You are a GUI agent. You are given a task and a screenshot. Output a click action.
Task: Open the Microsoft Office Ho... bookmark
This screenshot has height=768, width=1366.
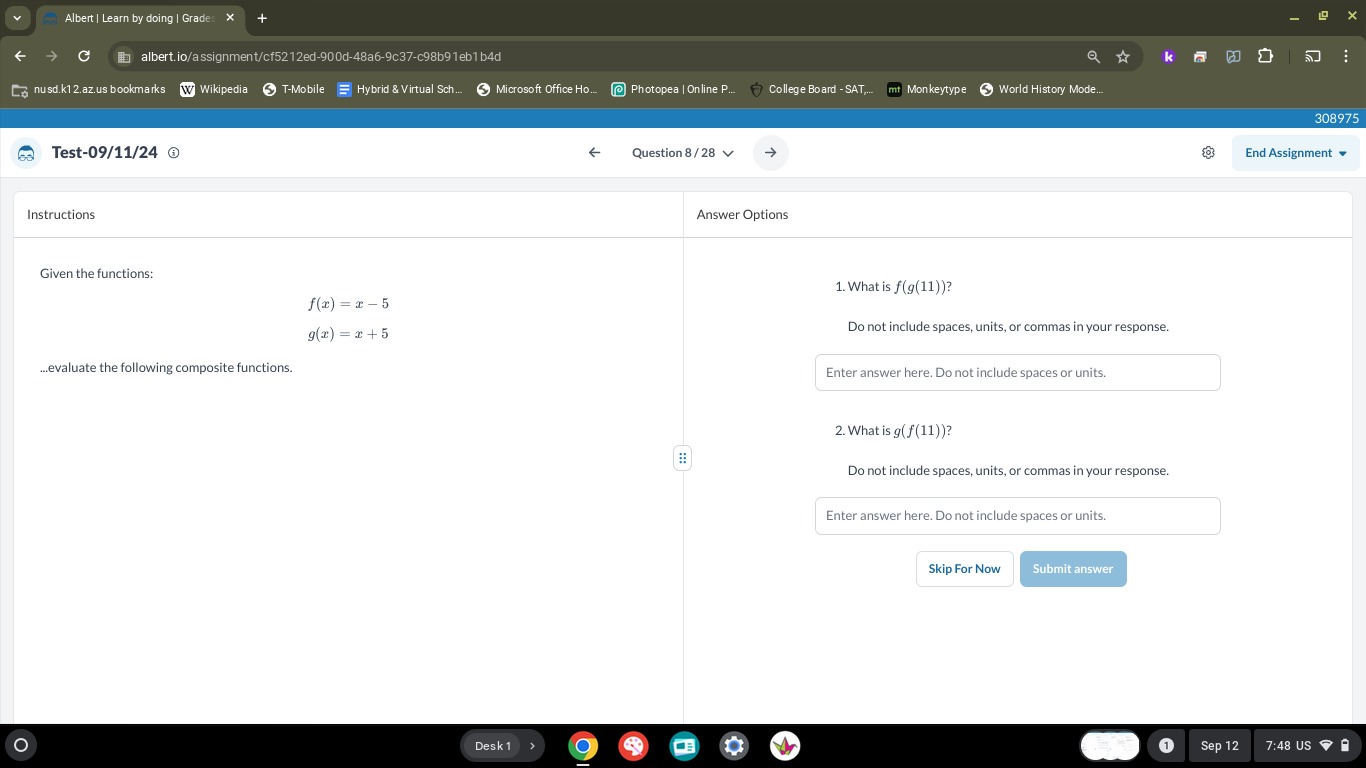click(537, 89)
